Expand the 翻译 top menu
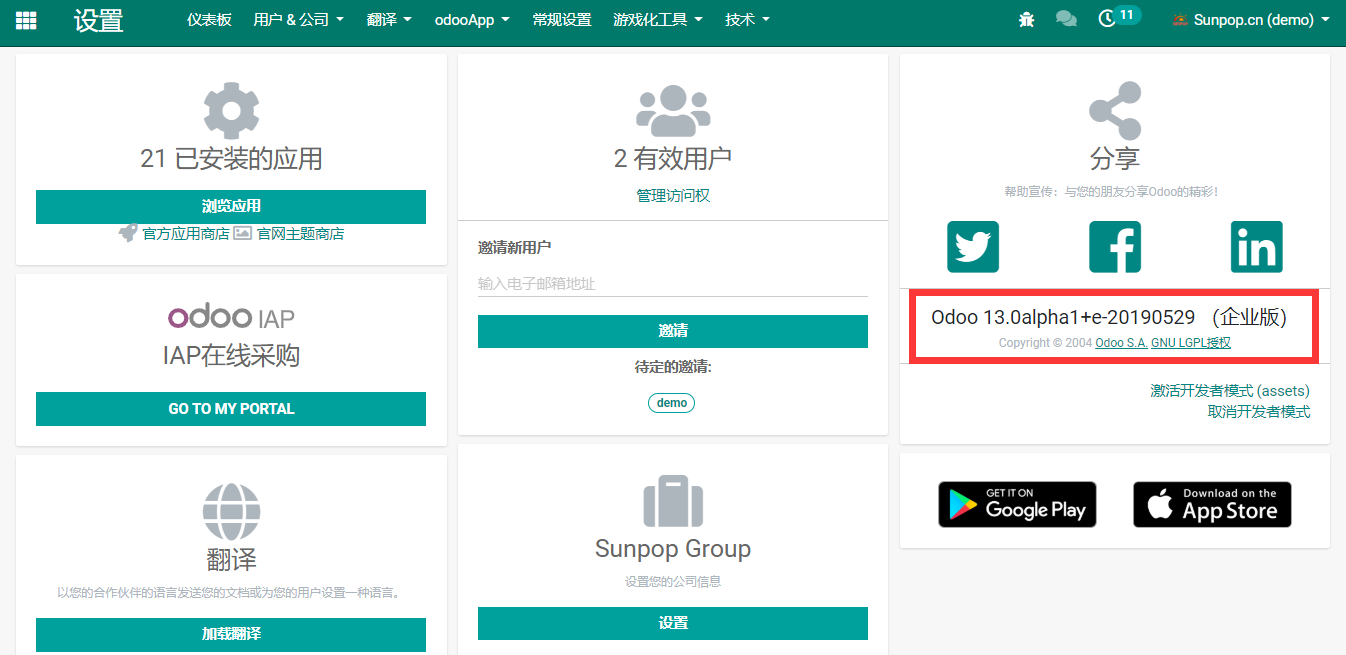Screen dimensions: 1346x655 (389, 19)
